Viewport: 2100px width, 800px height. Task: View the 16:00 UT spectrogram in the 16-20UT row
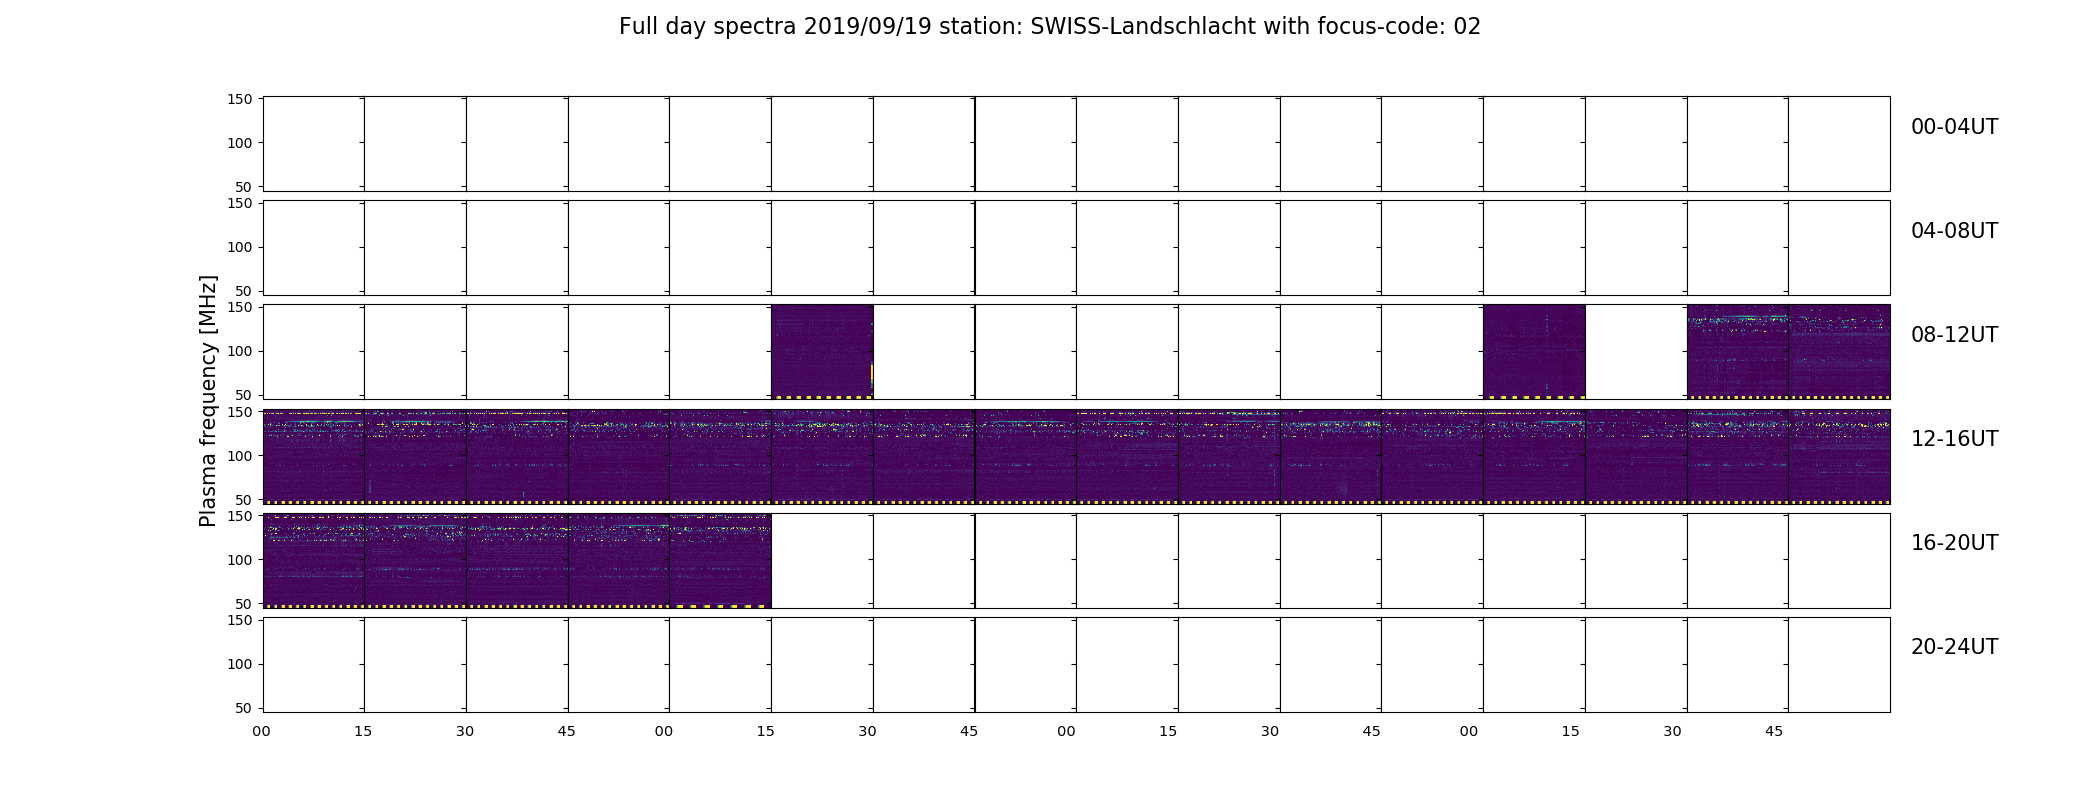pos(313,560)
